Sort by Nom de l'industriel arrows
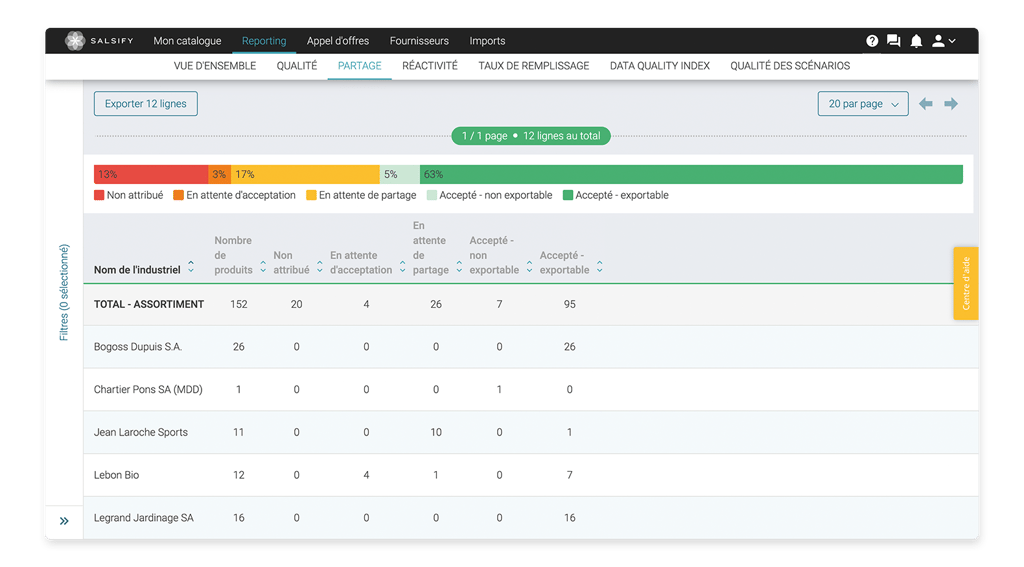Screen dimensions: 1024x567 point(191,266)
